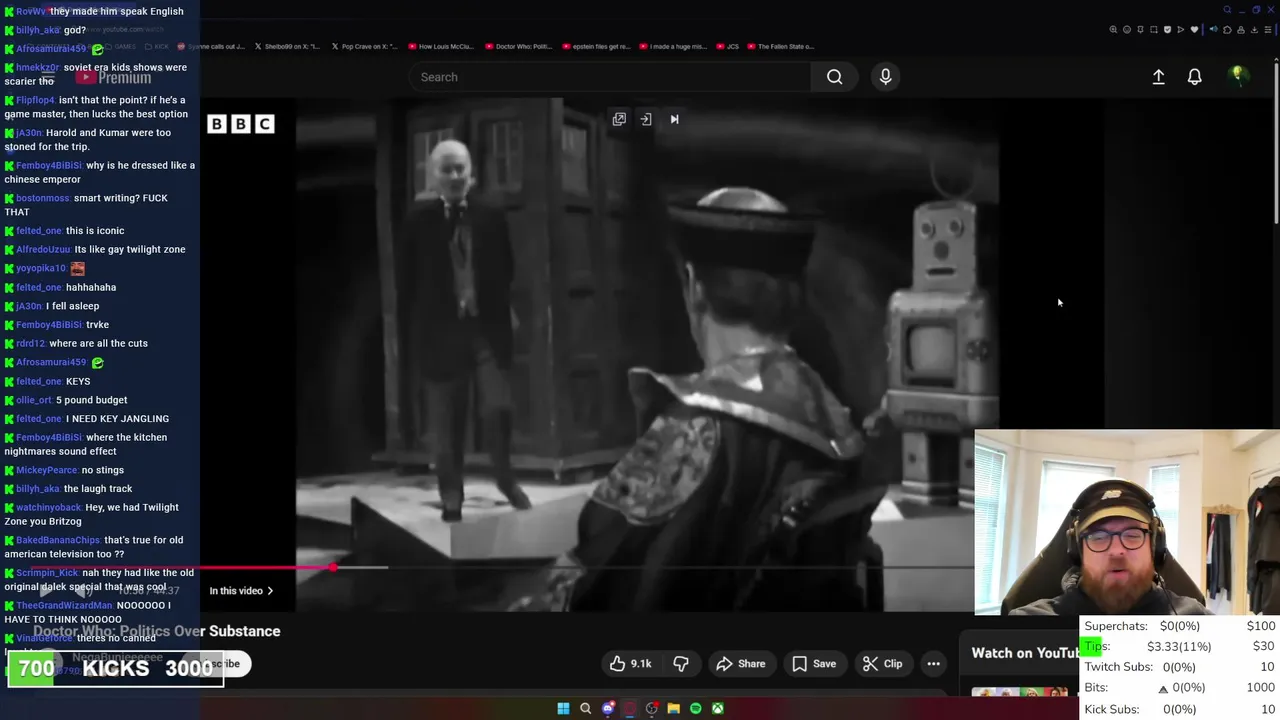Image resolution: width=1280 pixels, height=720 pixels.
Task: Click the pin icon in browser toolbar
Action: [x=1140, y=30]
